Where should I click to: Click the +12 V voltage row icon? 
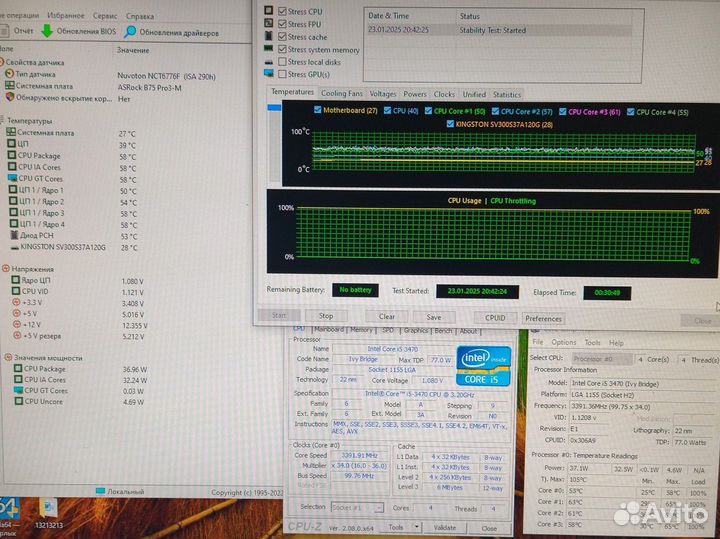(x=17, y=324)
